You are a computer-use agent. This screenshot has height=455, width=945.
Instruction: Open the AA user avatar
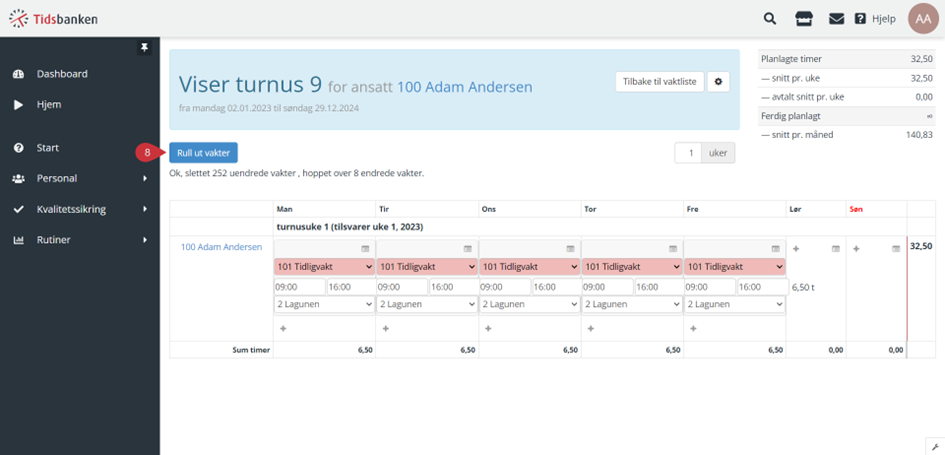point(923,19)
